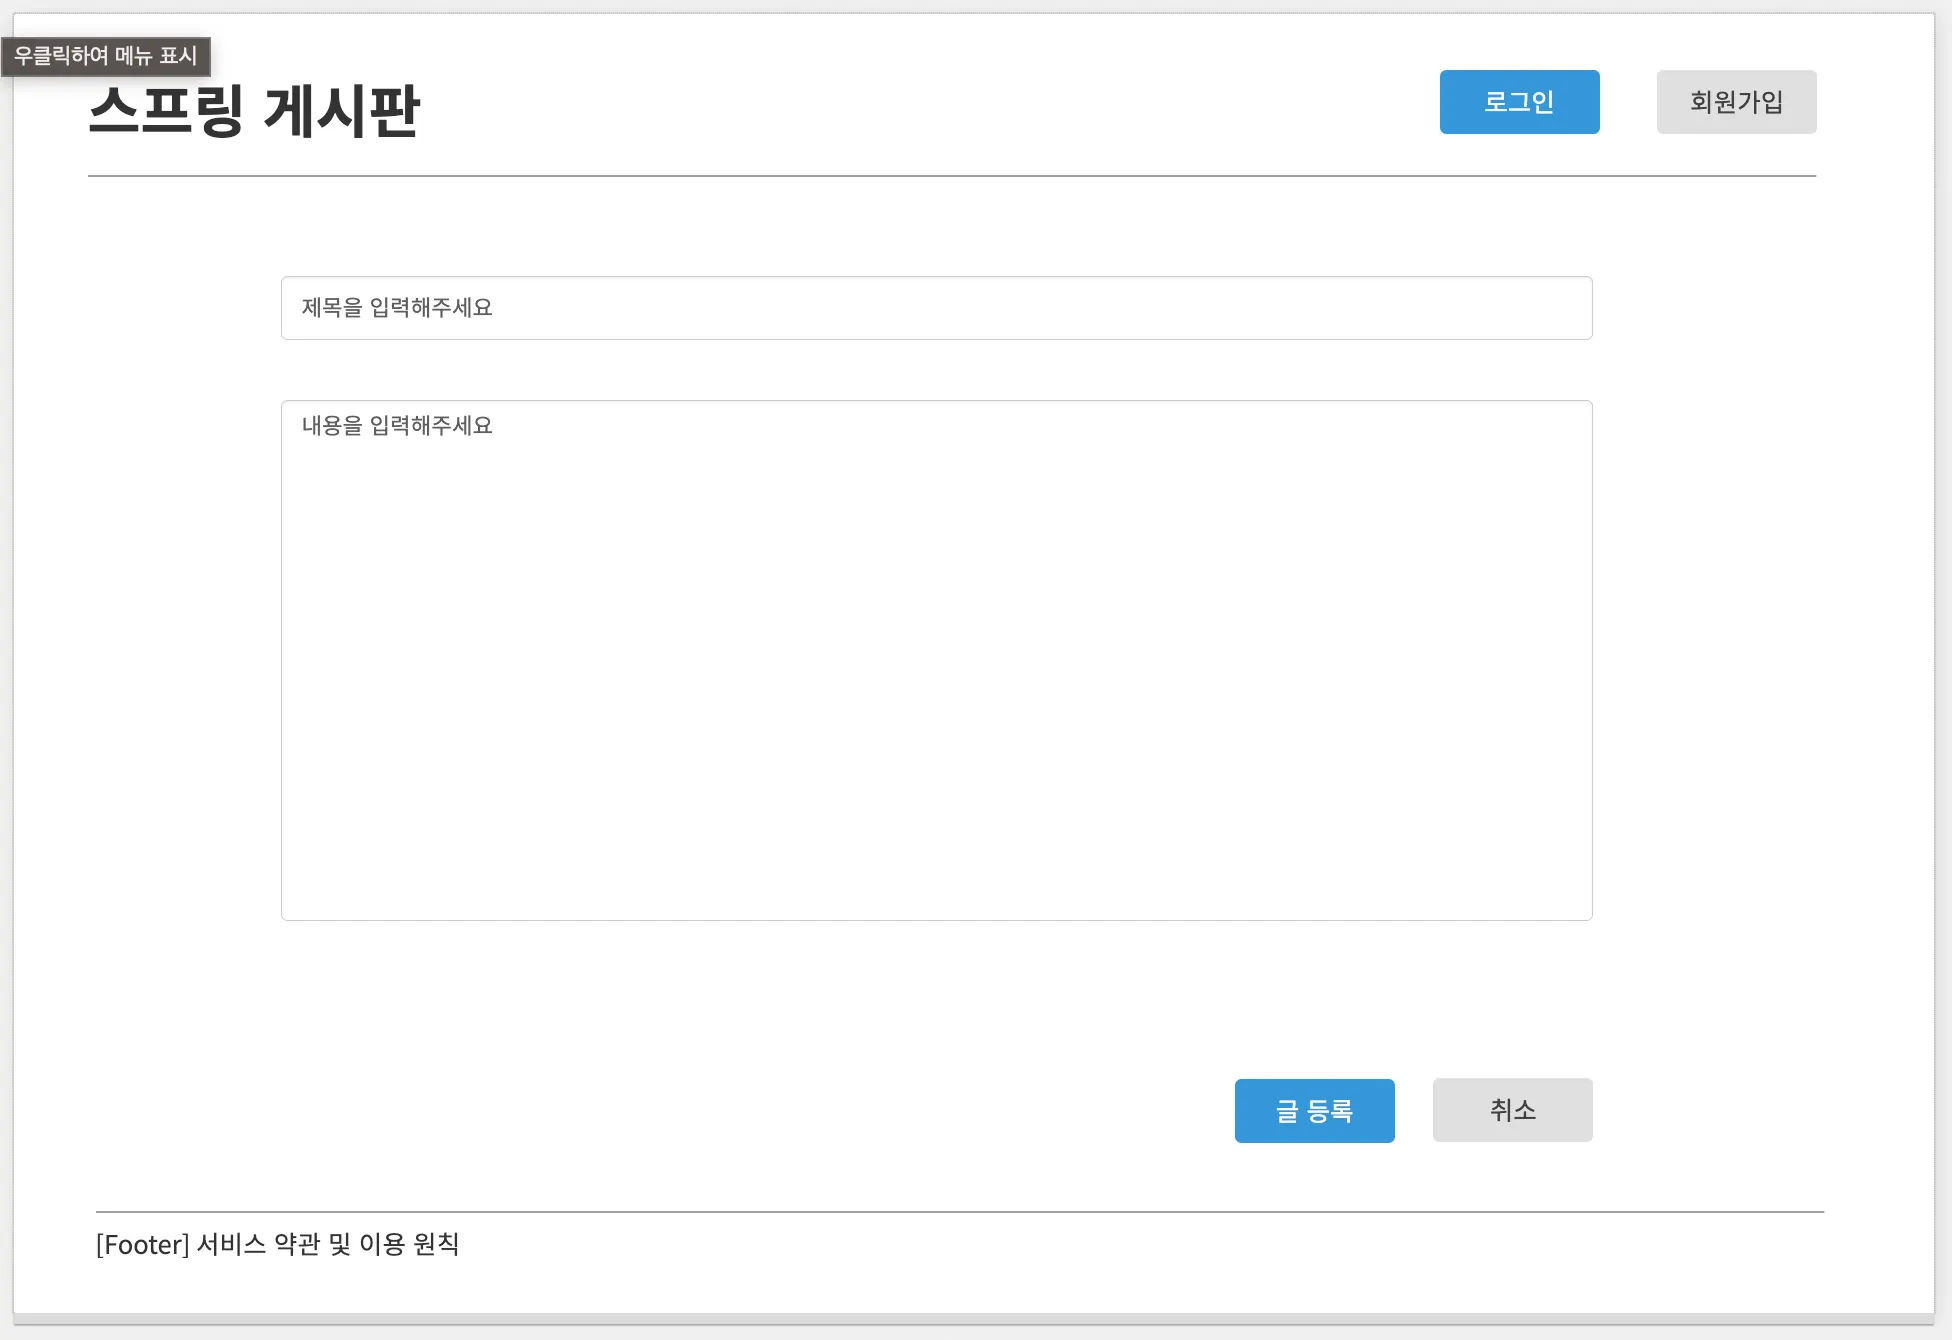Viewport: 1952px width, 1340px height.
Task: Click the 내용을 입력해주세요 placeholder text
Action: pos(397,426)
